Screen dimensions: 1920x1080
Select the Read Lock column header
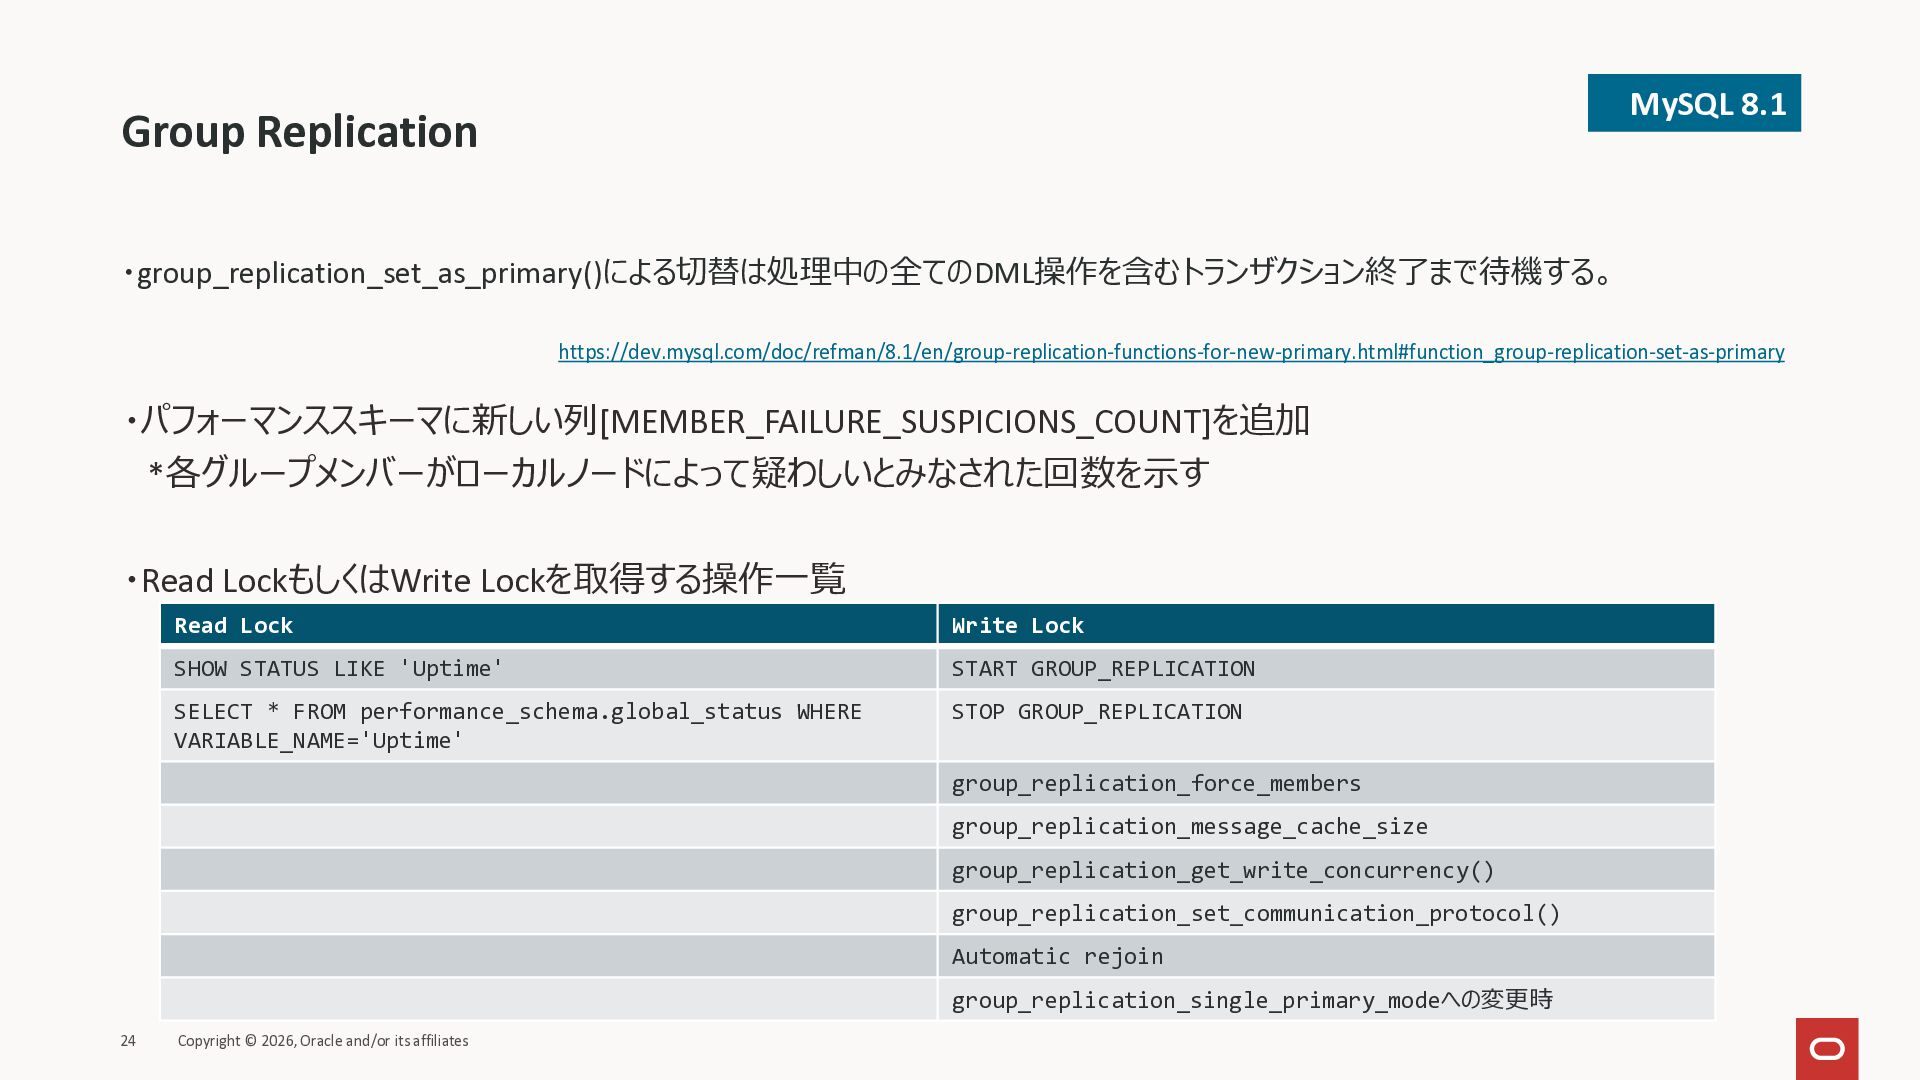(x=233, y=625)
